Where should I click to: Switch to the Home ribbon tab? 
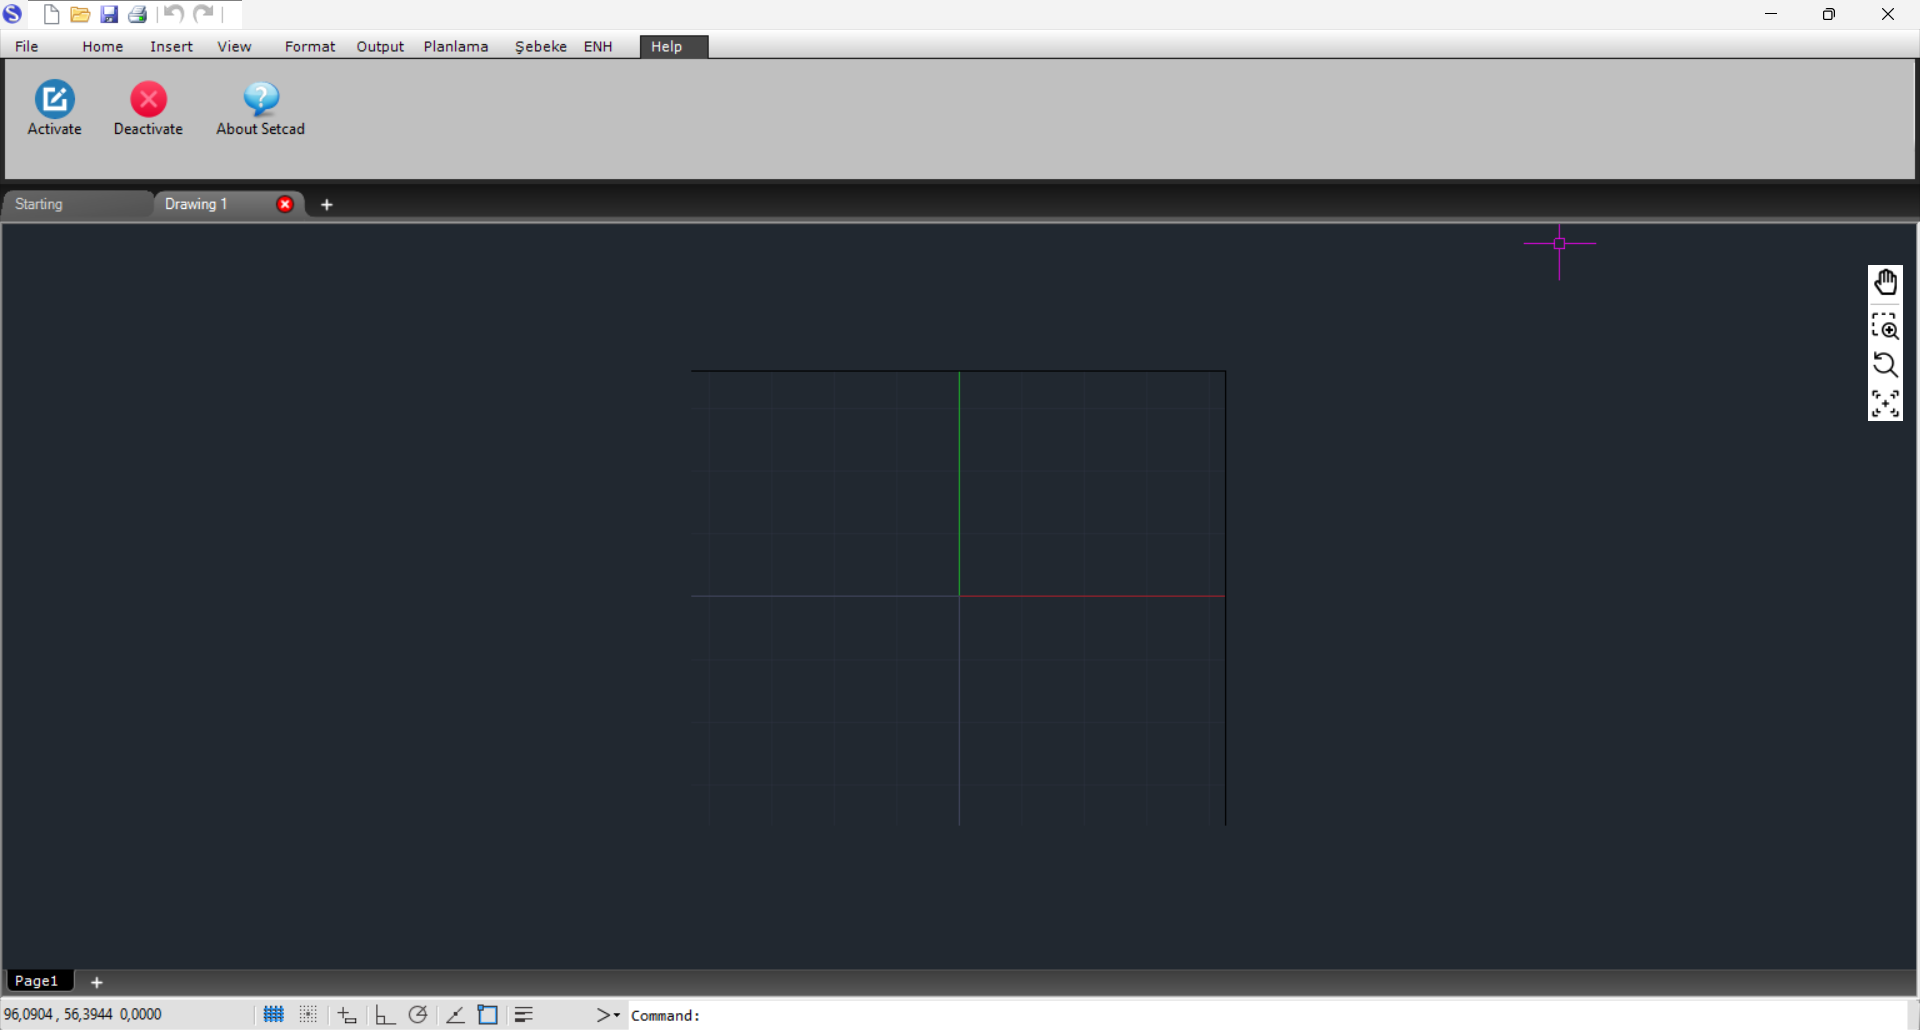(x=103, y=46)
